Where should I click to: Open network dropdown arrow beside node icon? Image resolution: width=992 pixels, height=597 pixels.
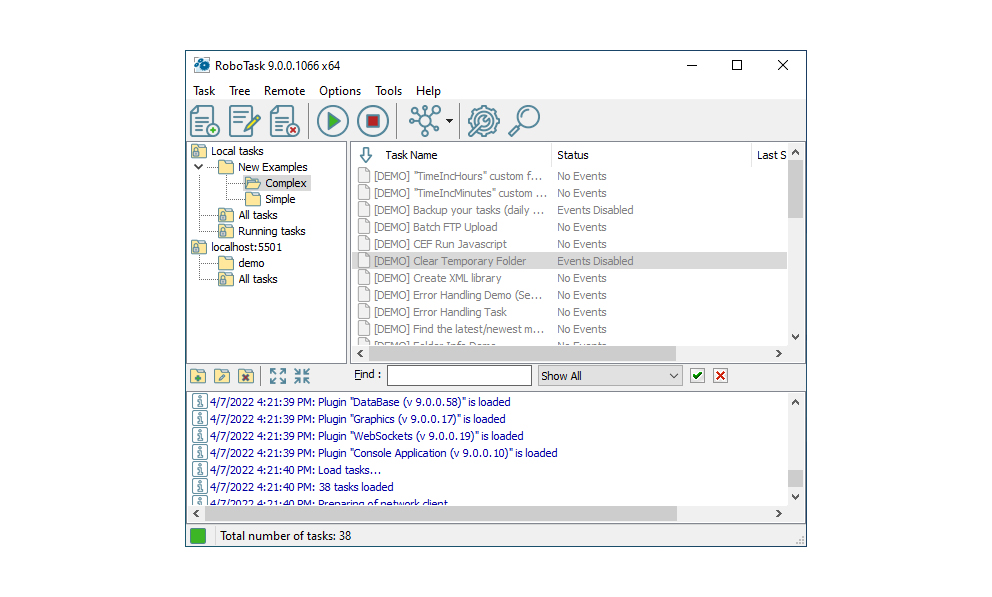click(449, 121)
